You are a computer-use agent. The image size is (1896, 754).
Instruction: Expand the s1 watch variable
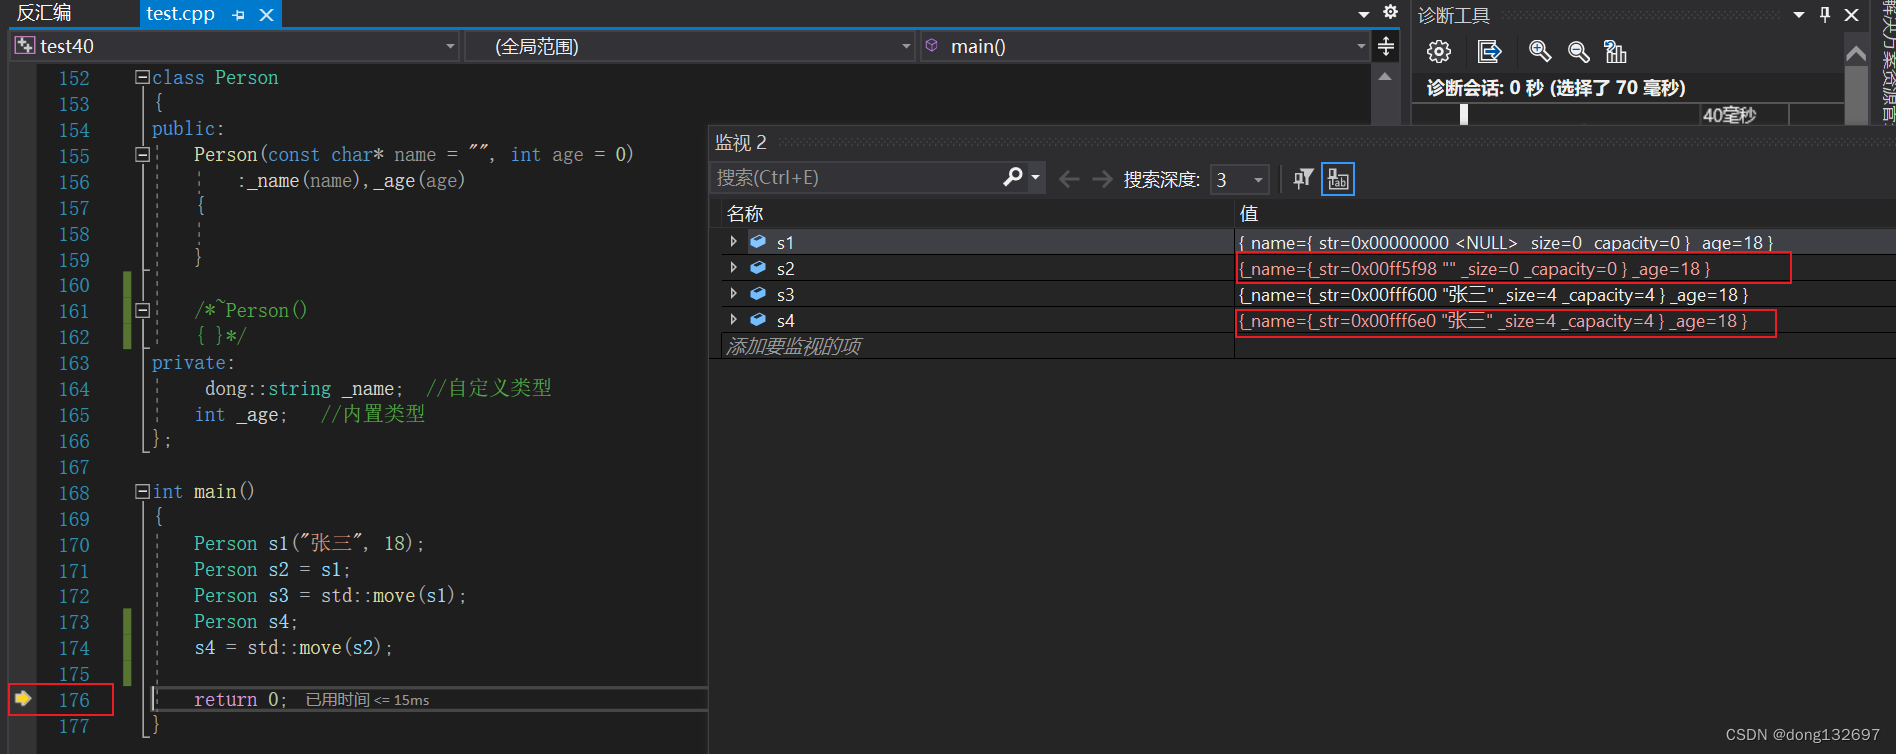pyautogui.click(x=733, y=242)
